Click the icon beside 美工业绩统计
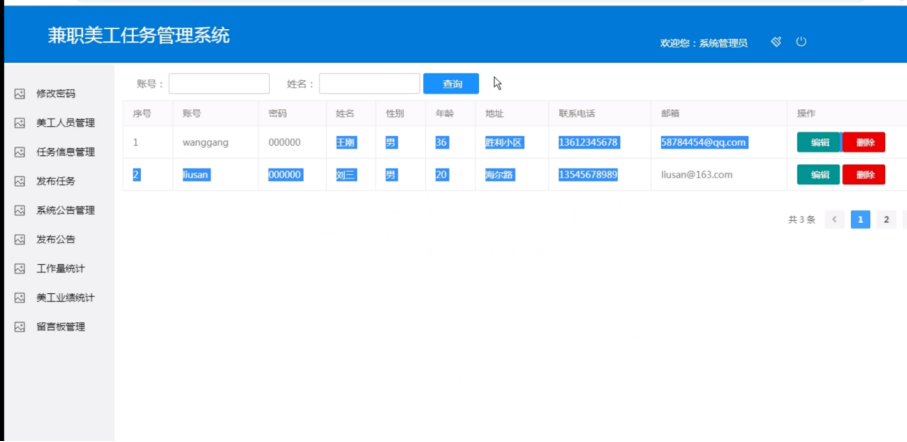 coord(20,298)
